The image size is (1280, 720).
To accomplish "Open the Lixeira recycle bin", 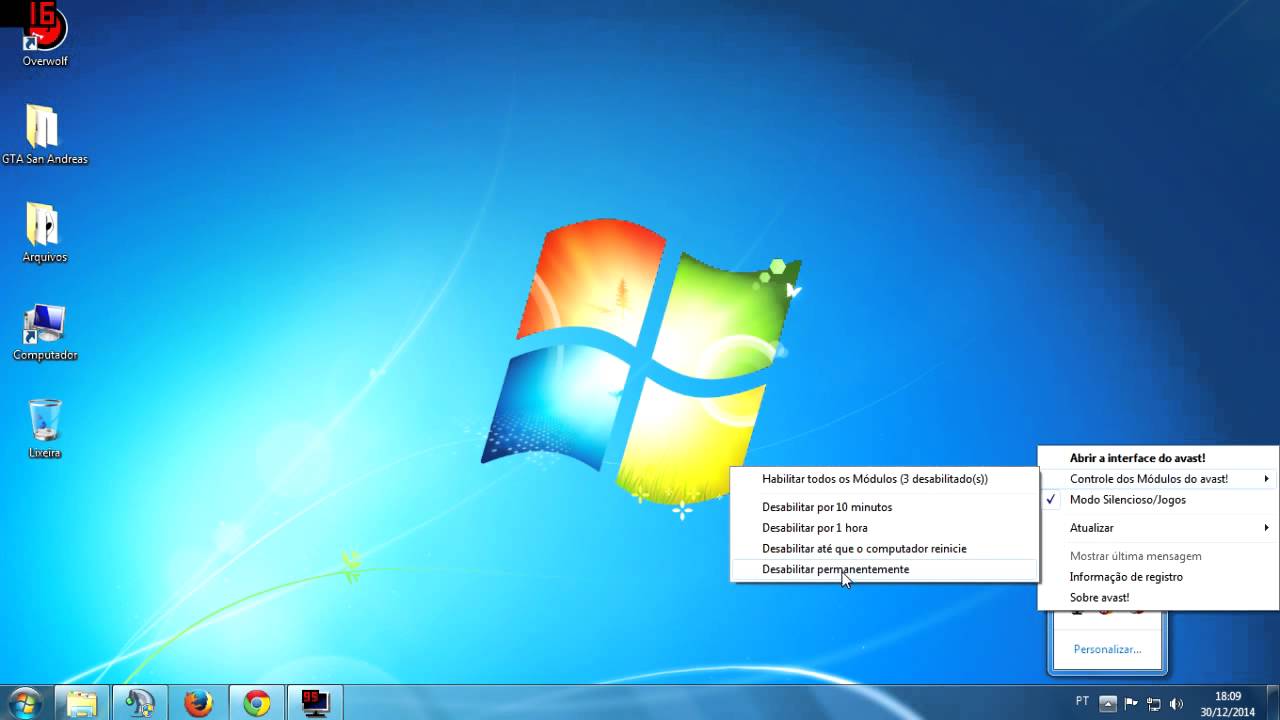I will click(44, 430).
